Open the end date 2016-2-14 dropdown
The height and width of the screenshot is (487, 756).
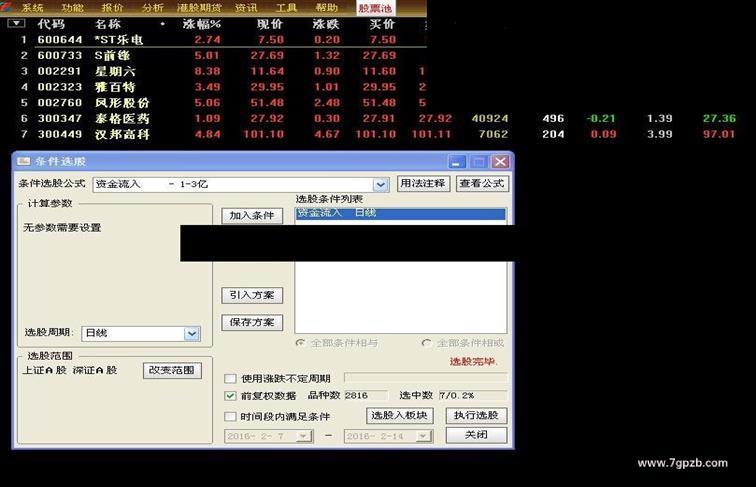click(x=423, y=436)
